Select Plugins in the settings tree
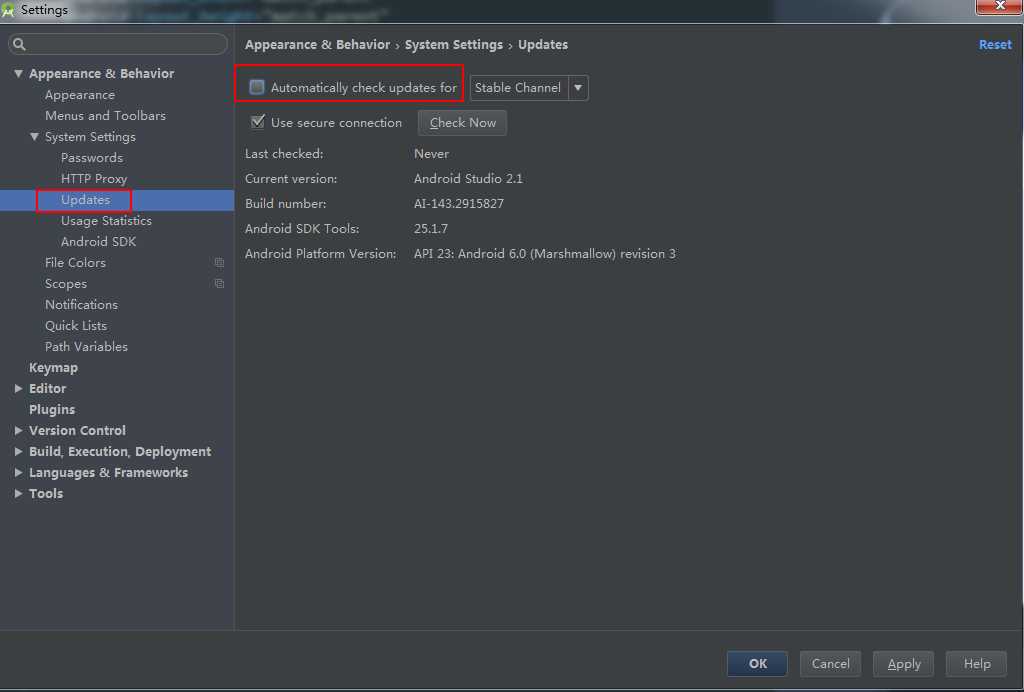The image size is (1024, 692). [x=52, y=409]
